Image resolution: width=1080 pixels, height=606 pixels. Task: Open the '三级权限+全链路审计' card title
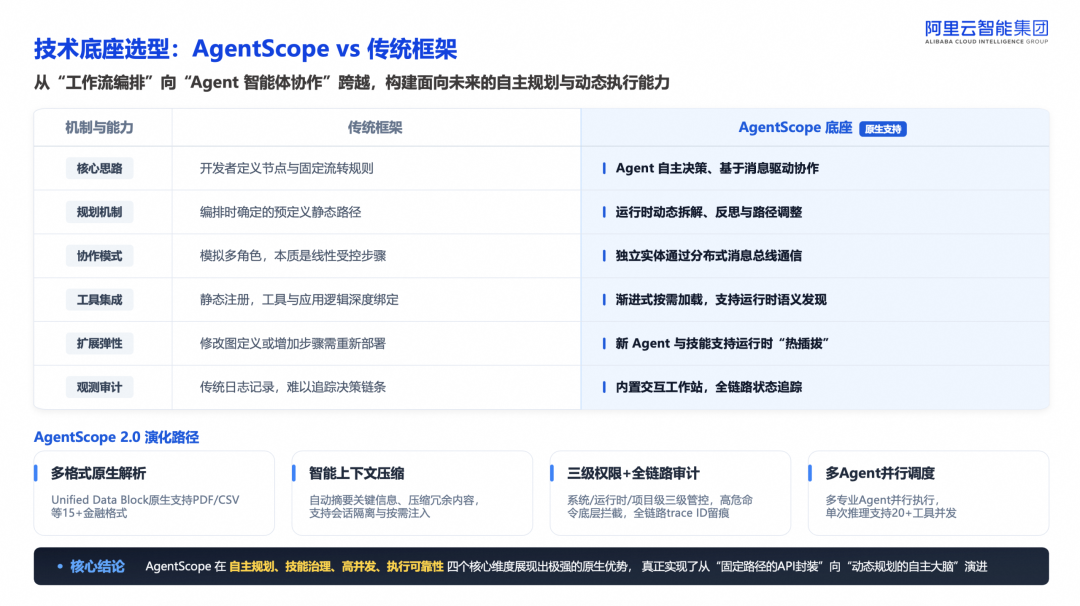pyautogui.click(x=633, y=473)
